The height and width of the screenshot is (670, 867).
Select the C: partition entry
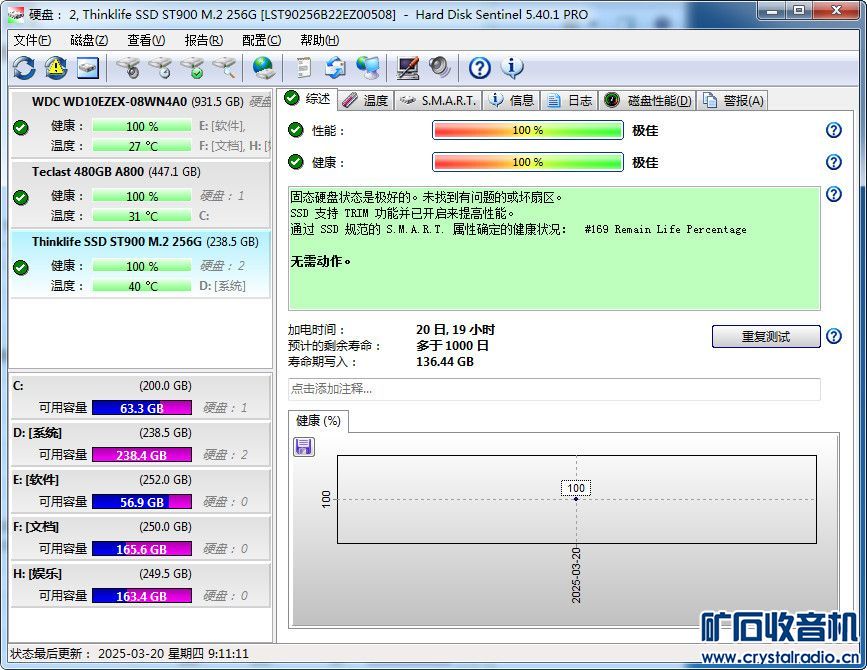142,397
